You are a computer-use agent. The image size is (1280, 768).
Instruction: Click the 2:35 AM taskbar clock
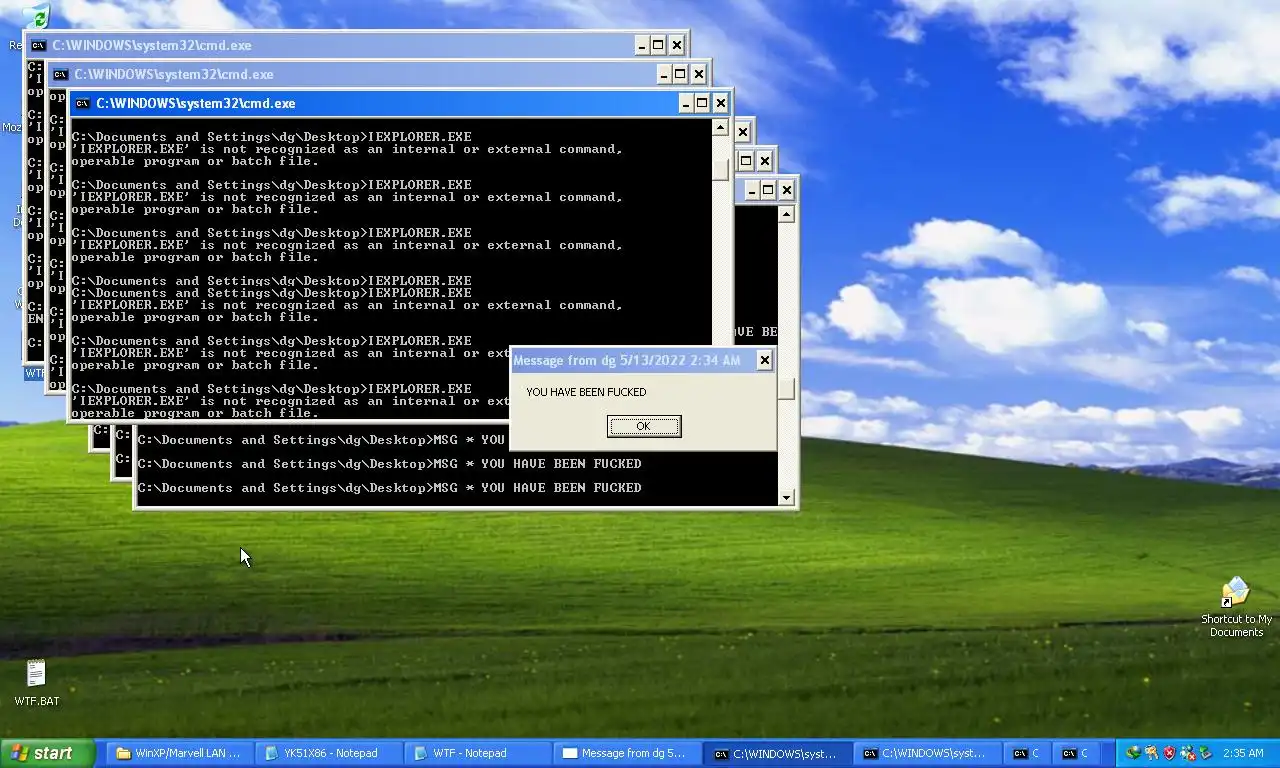point(1243,753)
